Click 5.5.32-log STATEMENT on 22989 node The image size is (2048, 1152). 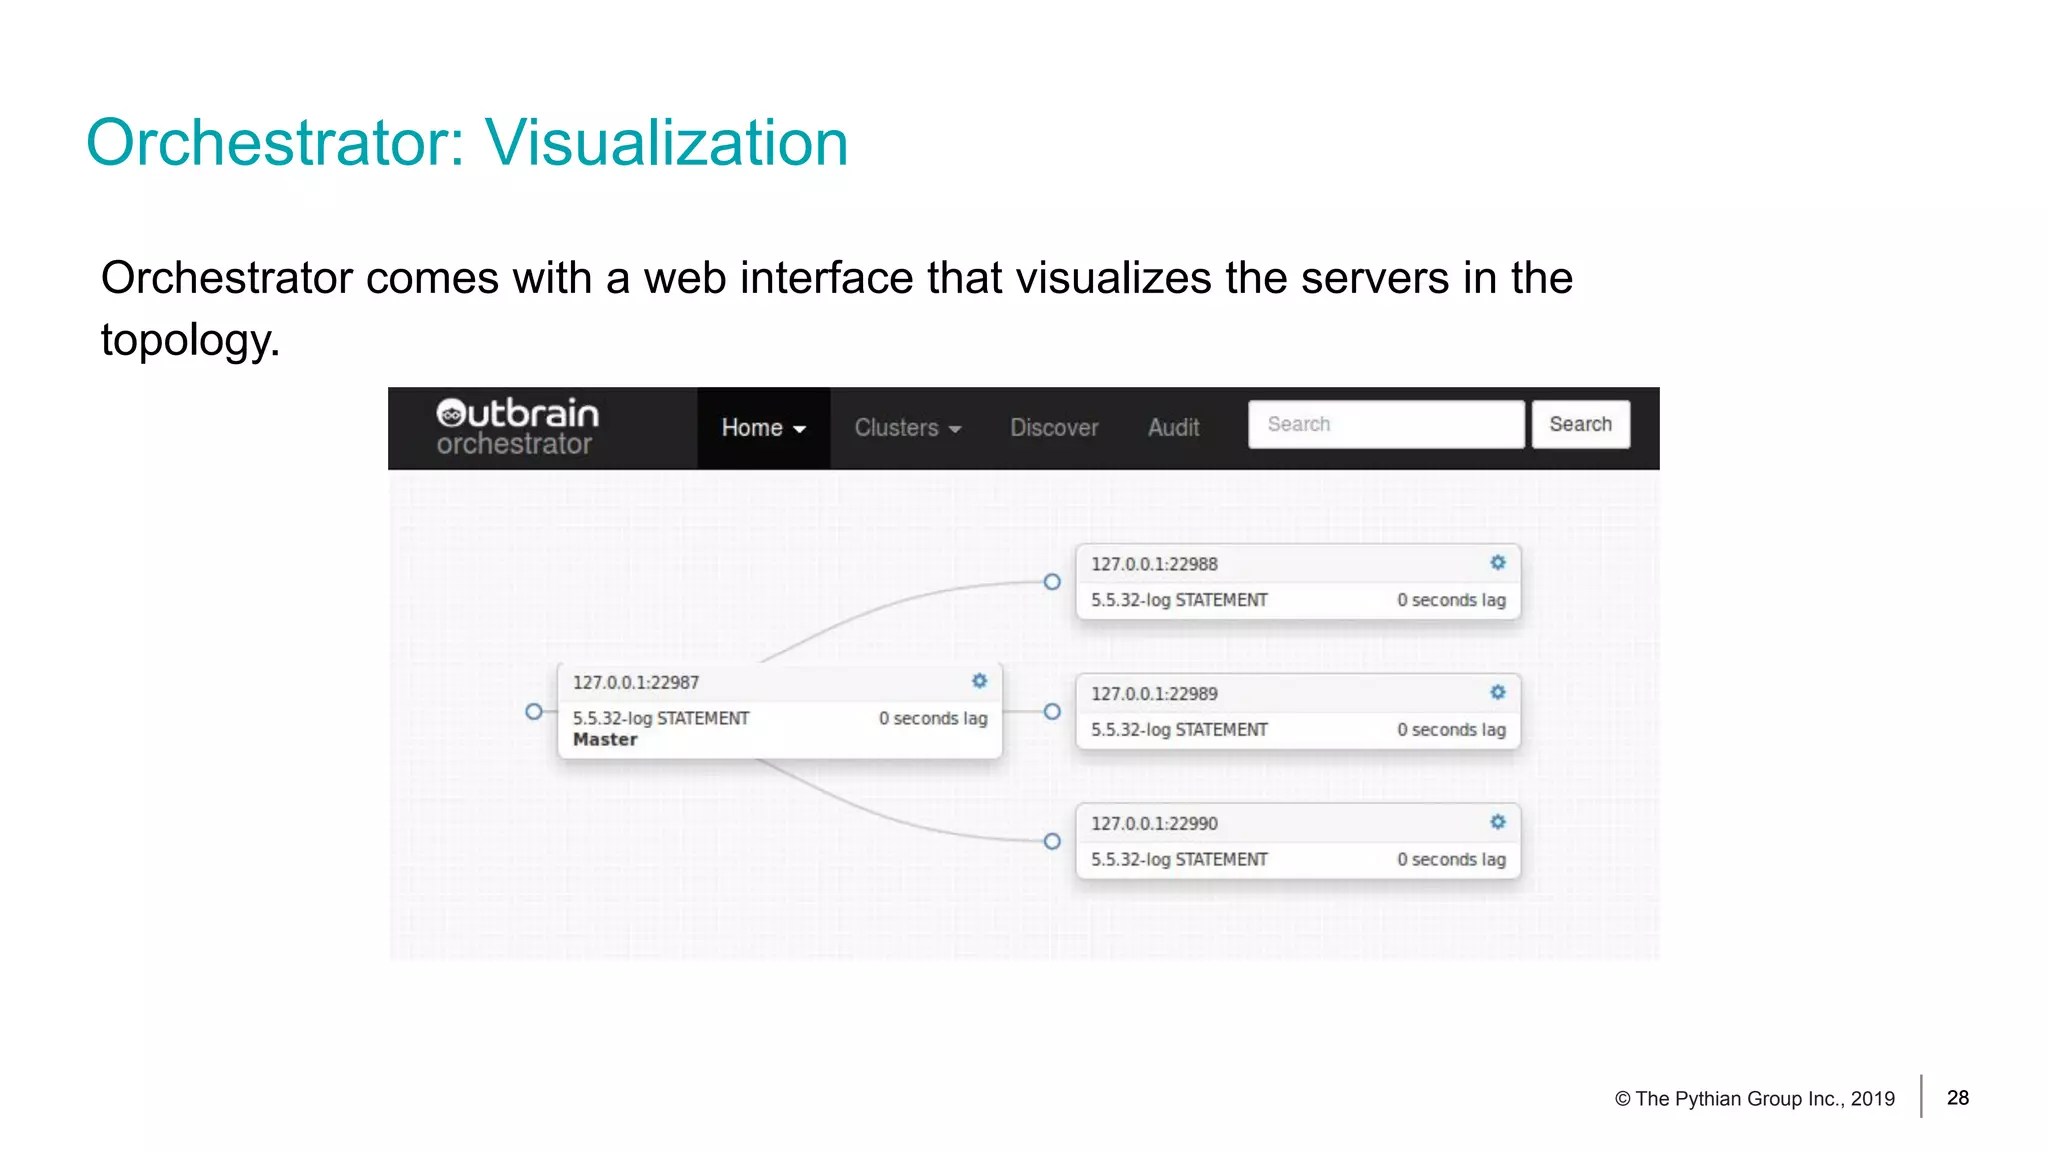[x=1179, y=730]
